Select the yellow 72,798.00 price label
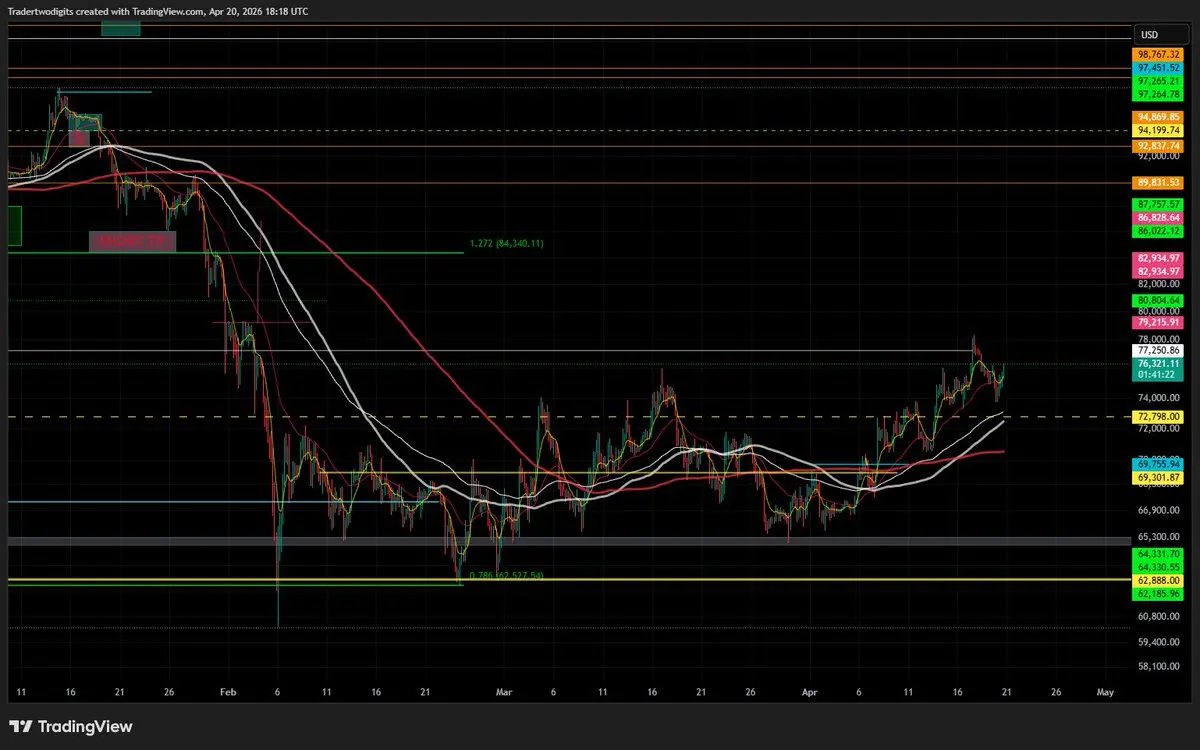The image size is (1200, 750). tap(1158, 416)
